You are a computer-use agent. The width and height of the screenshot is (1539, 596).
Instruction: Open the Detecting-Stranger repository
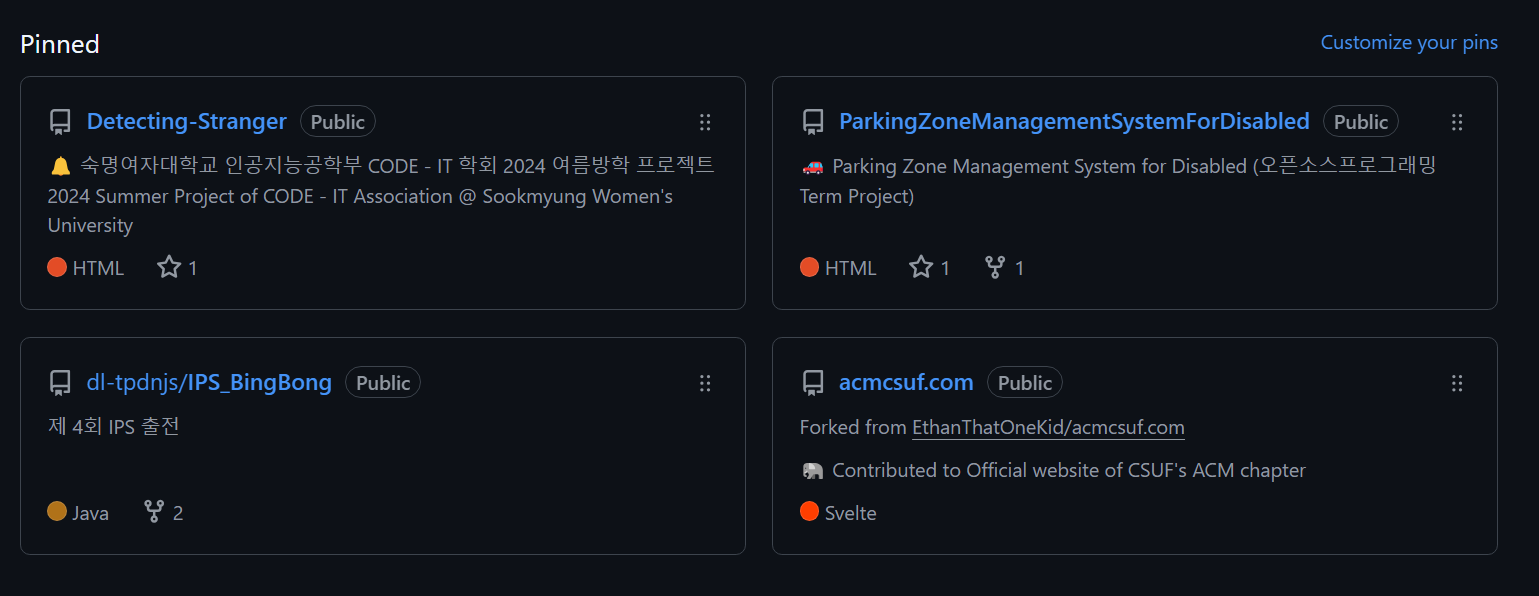186,121
